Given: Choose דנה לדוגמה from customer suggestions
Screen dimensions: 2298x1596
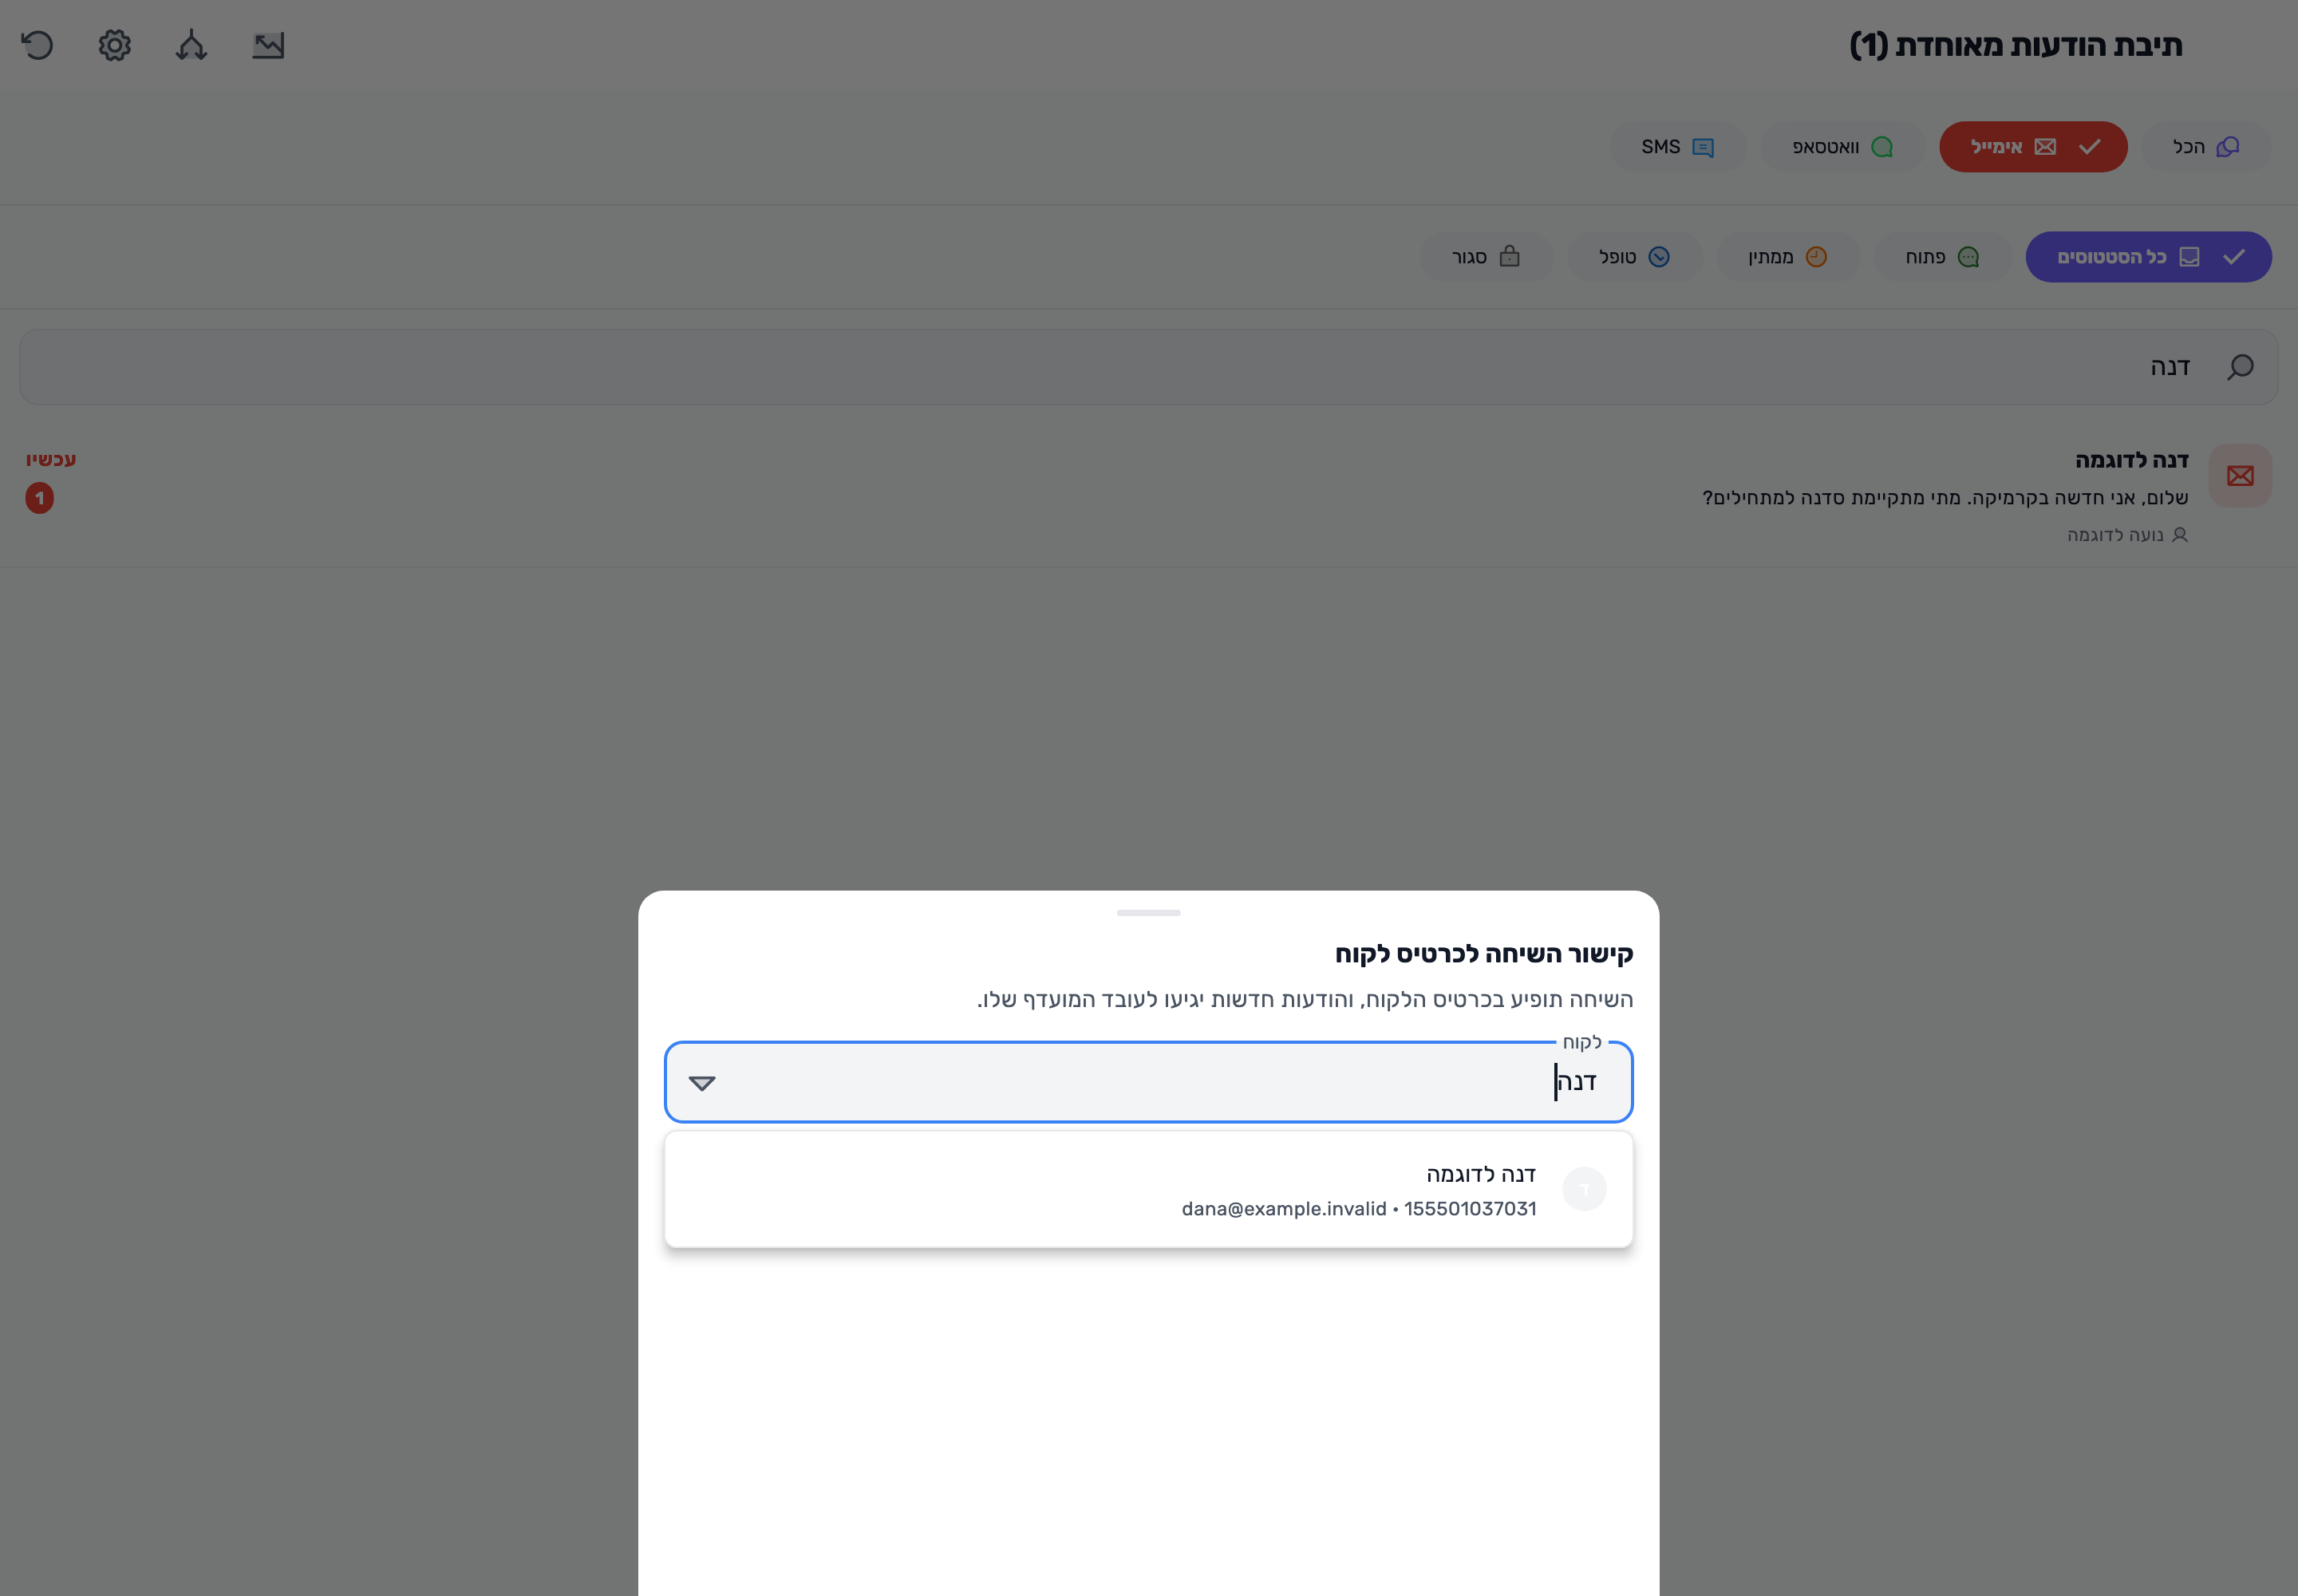Looking at the screenshot, I should point(1148,1189).
